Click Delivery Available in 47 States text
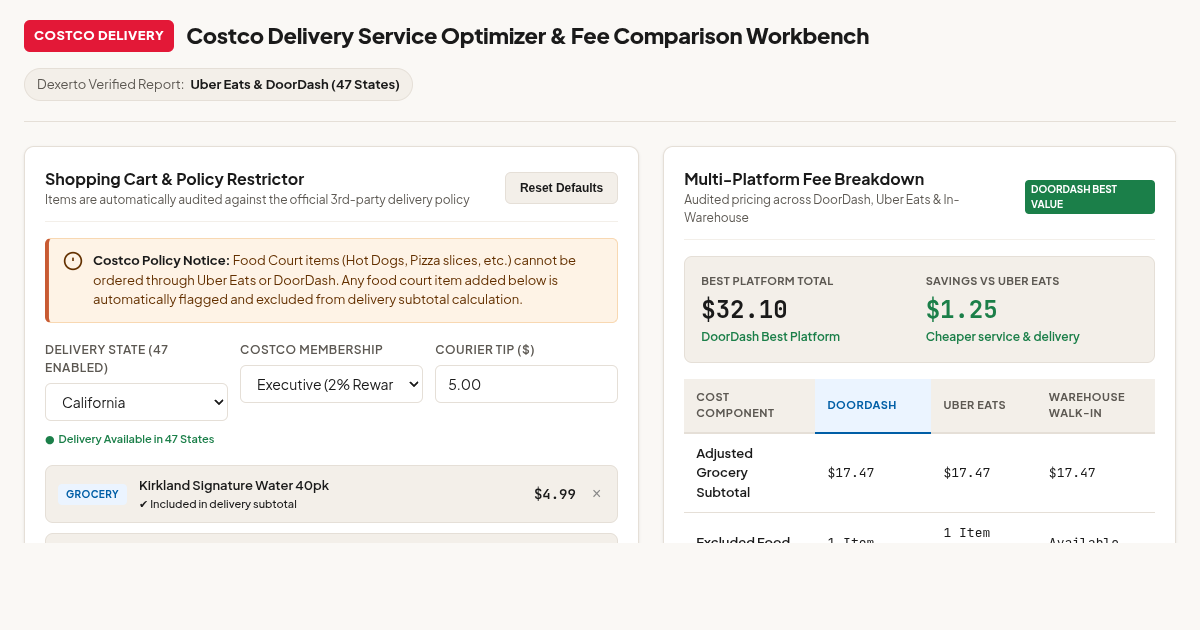The width and height of the screenshot is (1200, 630). pyautogui.click(x=136, y=439)
